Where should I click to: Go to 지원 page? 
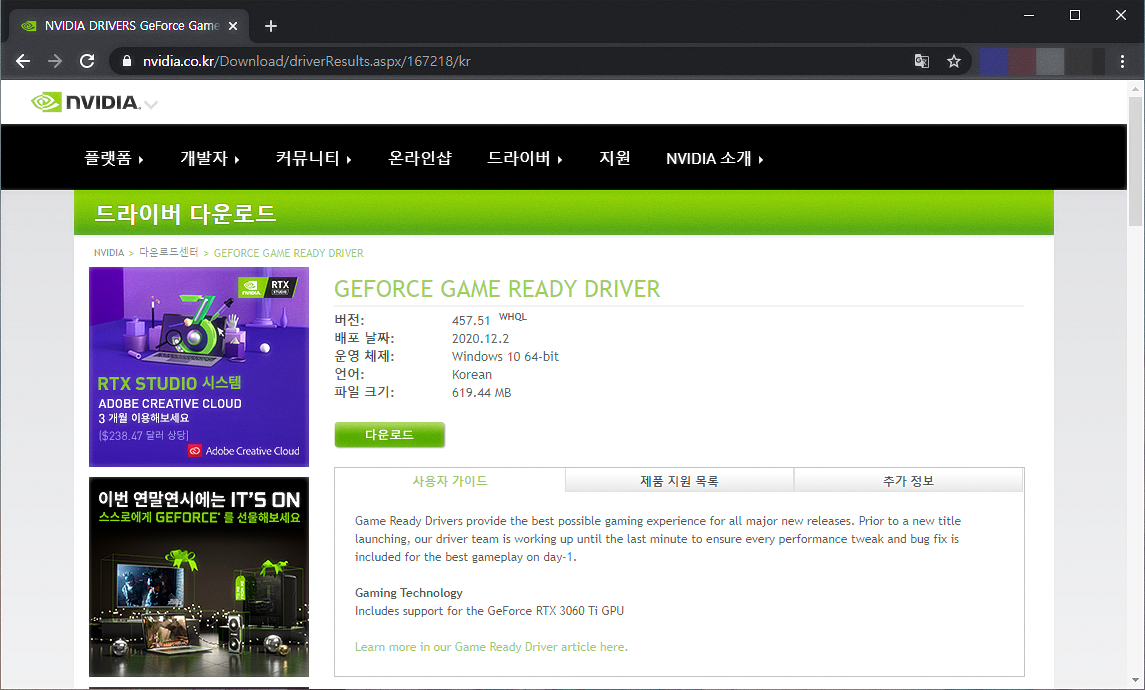coord(615,158)
